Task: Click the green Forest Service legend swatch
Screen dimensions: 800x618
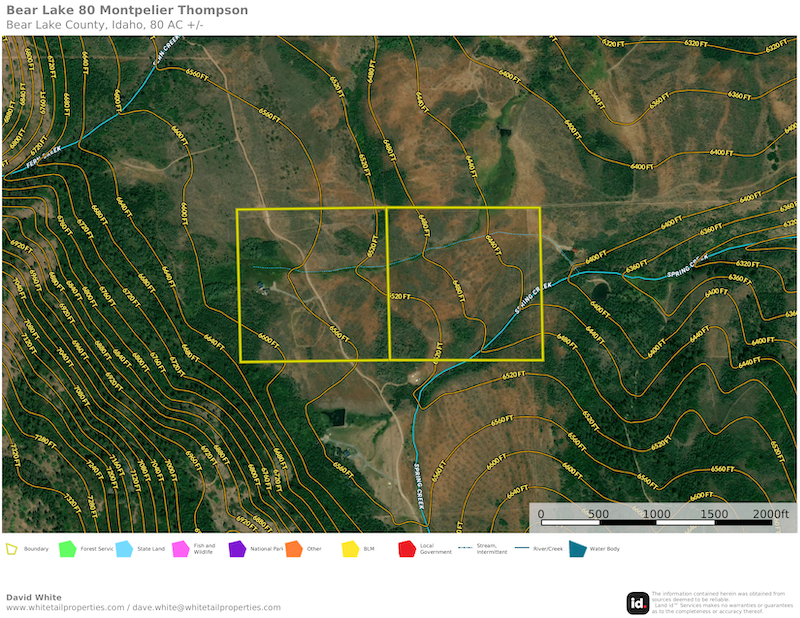Action: click(67, 549)
